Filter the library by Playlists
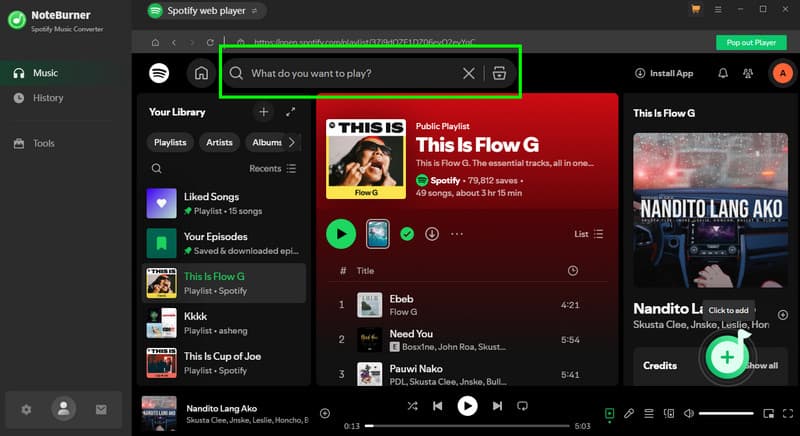 click(170, 142)
